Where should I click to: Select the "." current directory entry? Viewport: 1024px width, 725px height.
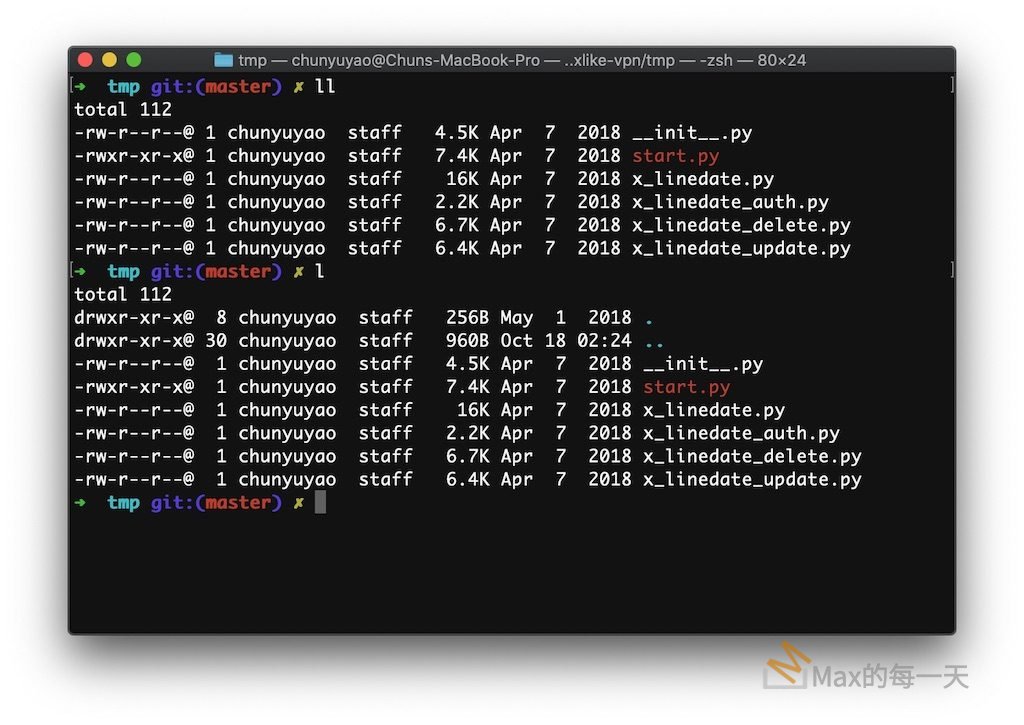(x=649, y=318)
